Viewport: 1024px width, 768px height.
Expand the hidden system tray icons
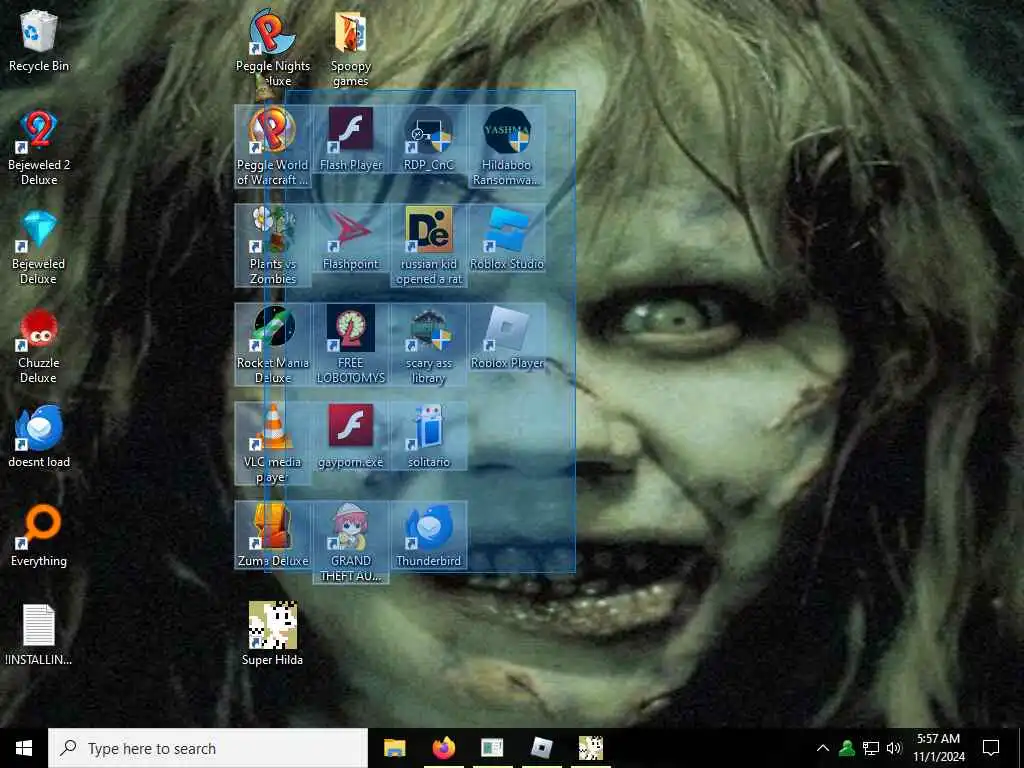[x=823, y=748]
